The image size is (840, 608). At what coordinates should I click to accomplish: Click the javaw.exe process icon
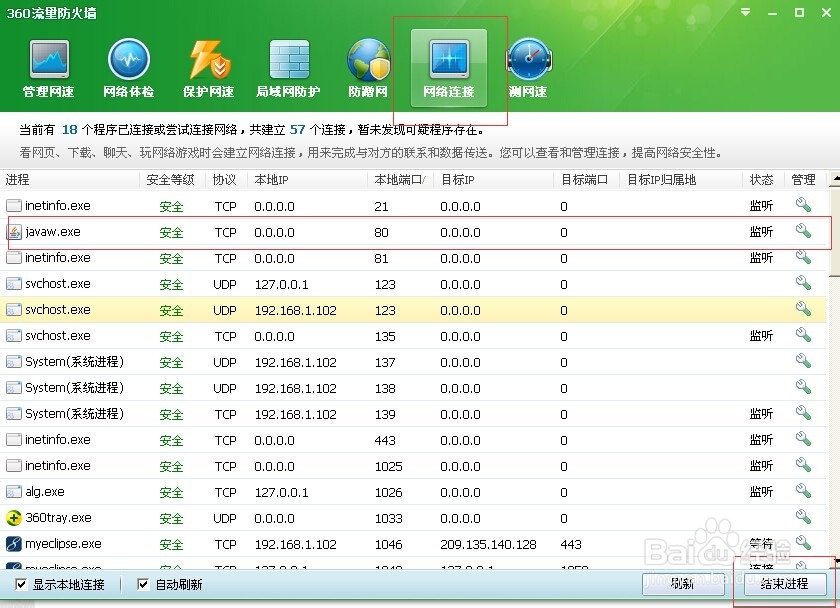coord(14,232)
